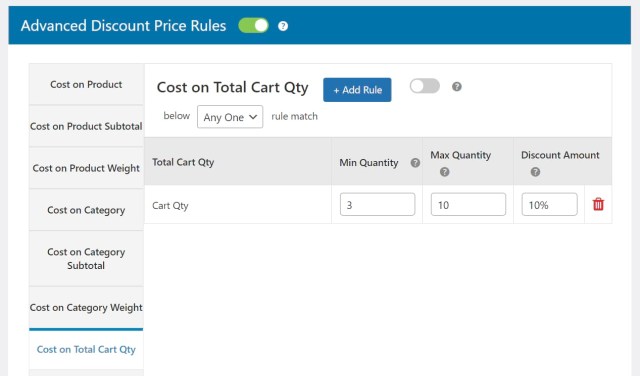
Task: Open Cost on Category Subtotal tab
Action: point(86,258)
